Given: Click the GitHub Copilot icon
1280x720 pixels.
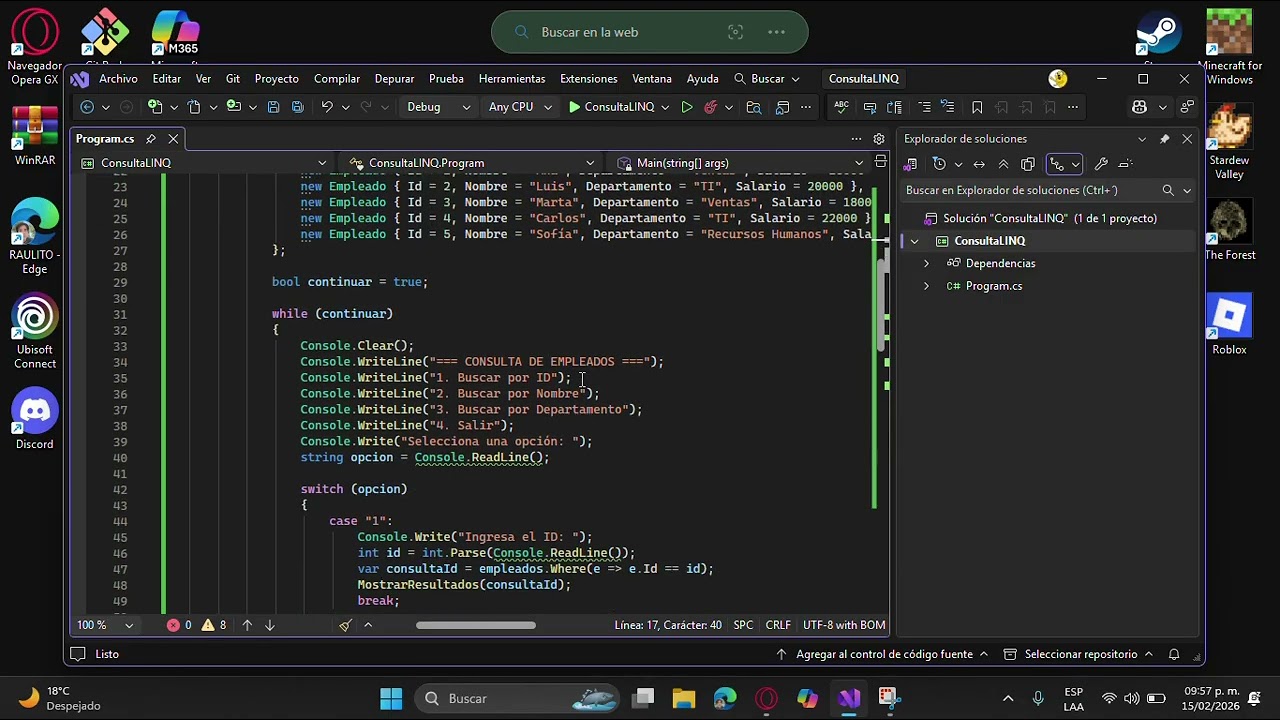Looking at the screenshot, I should [x=1139, y=107].
